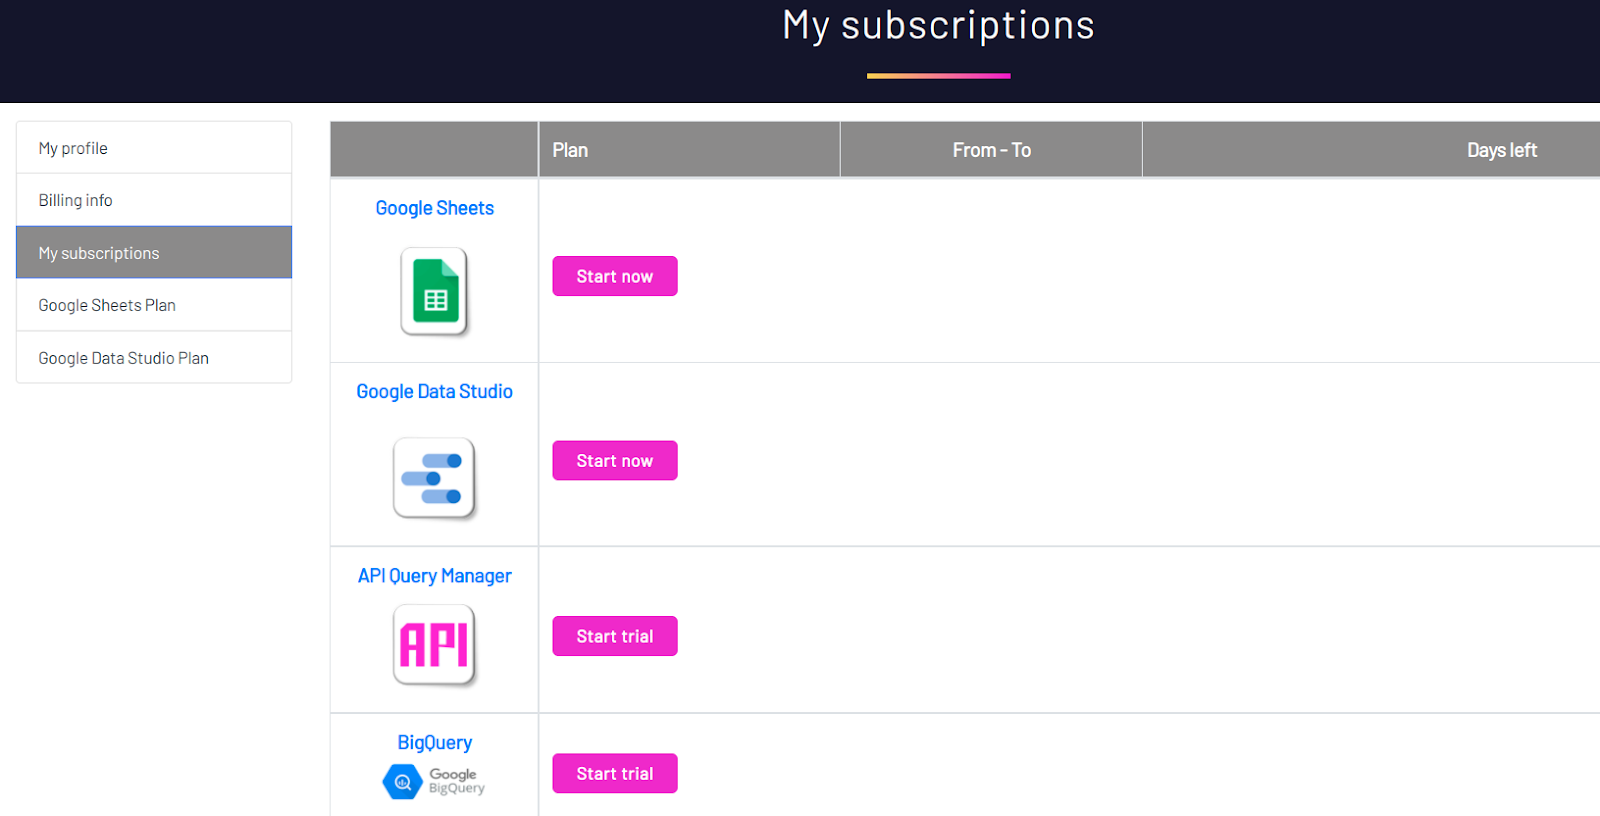Click the Plan column header
1600x816 pixels.
pos(689,150)
